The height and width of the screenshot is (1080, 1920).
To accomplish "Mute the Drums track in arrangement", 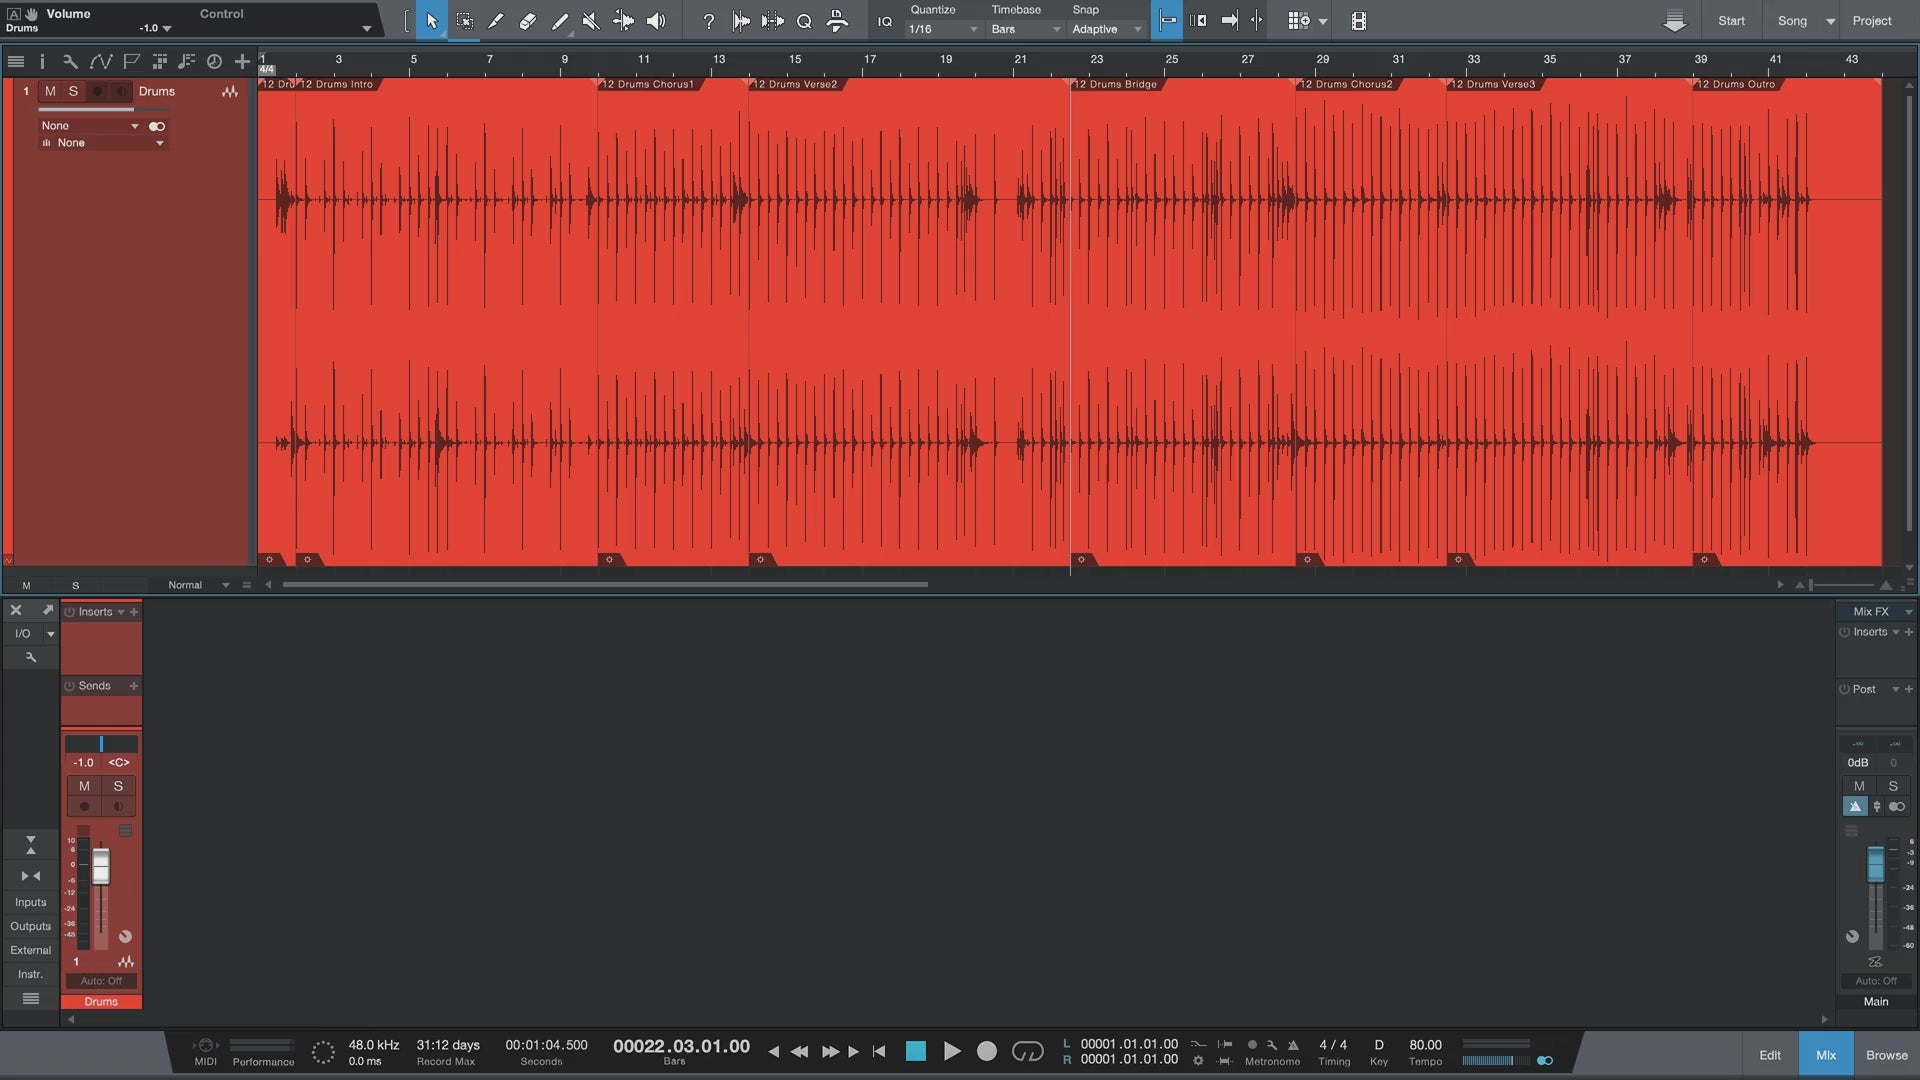I will click(x=50, y=91).
